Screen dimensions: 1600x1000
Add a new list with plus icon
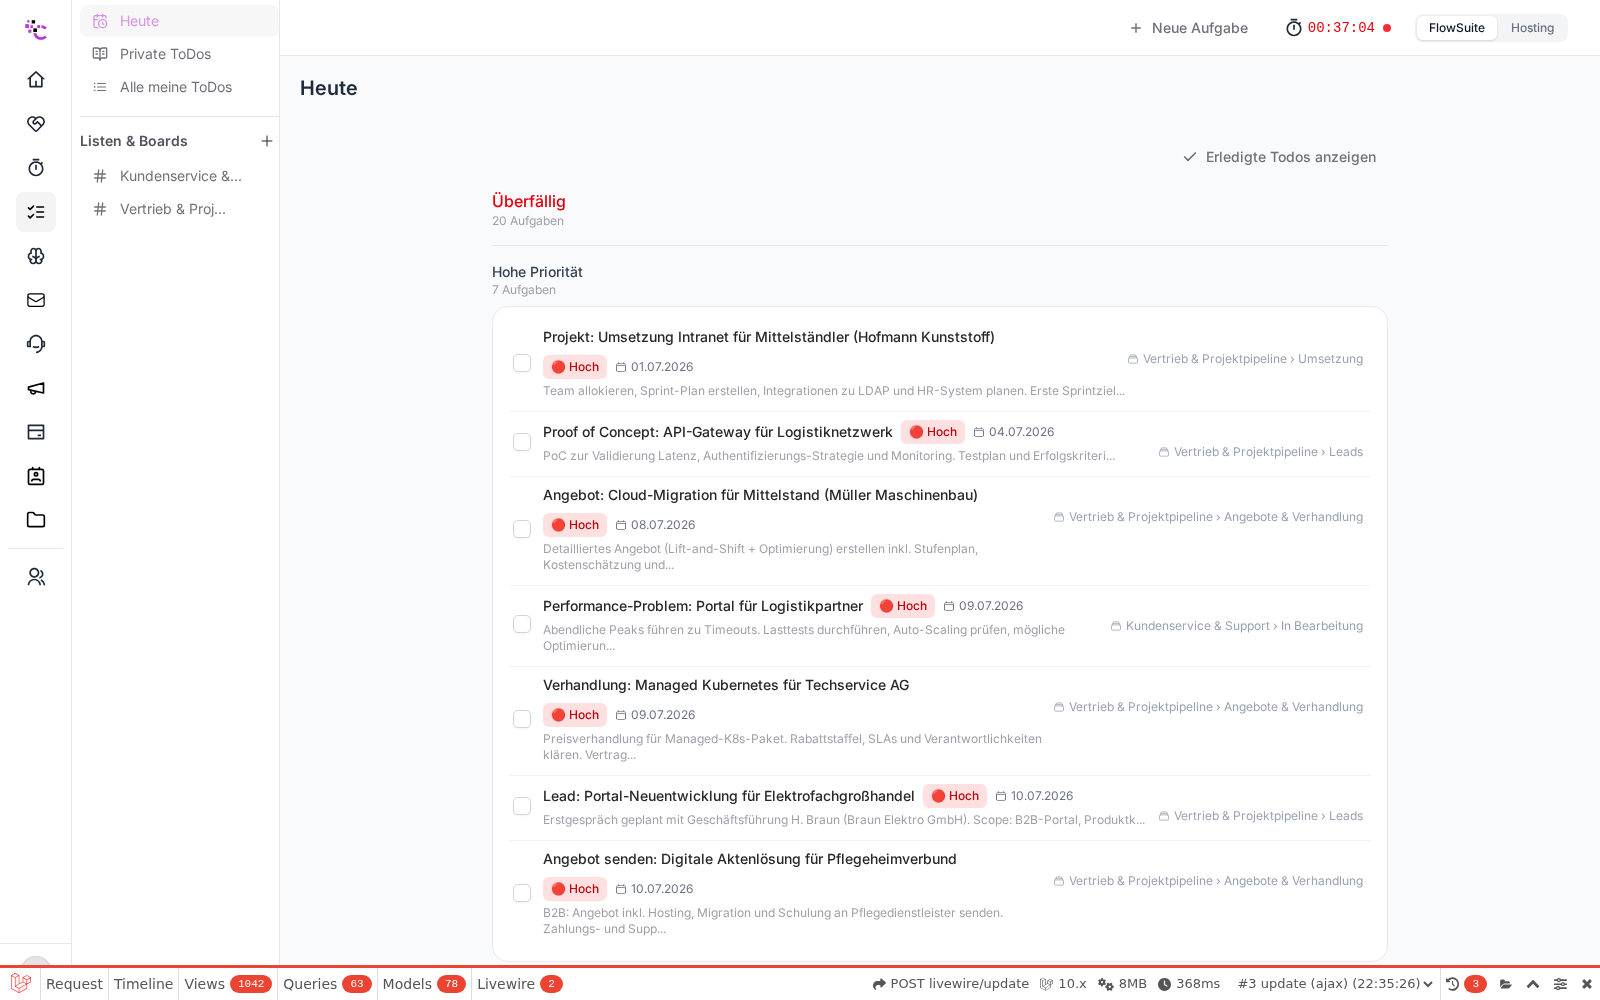click(267, 141)
